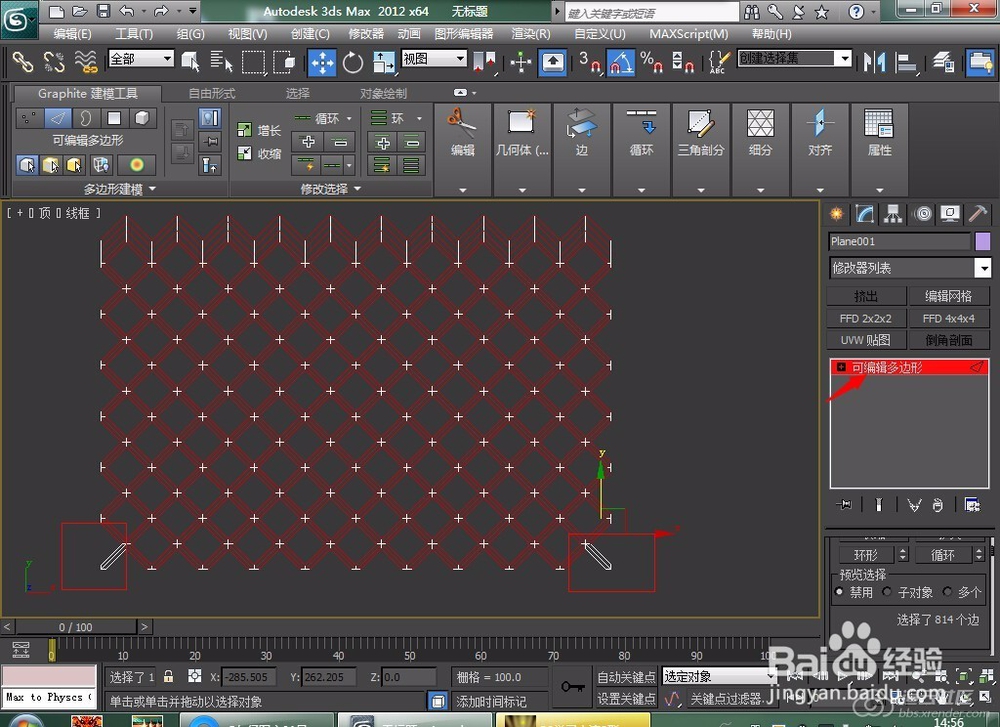This screenshot has height=727, width=1000.
Task: Click the 挤出 modifier button
Action: [866, 296]
